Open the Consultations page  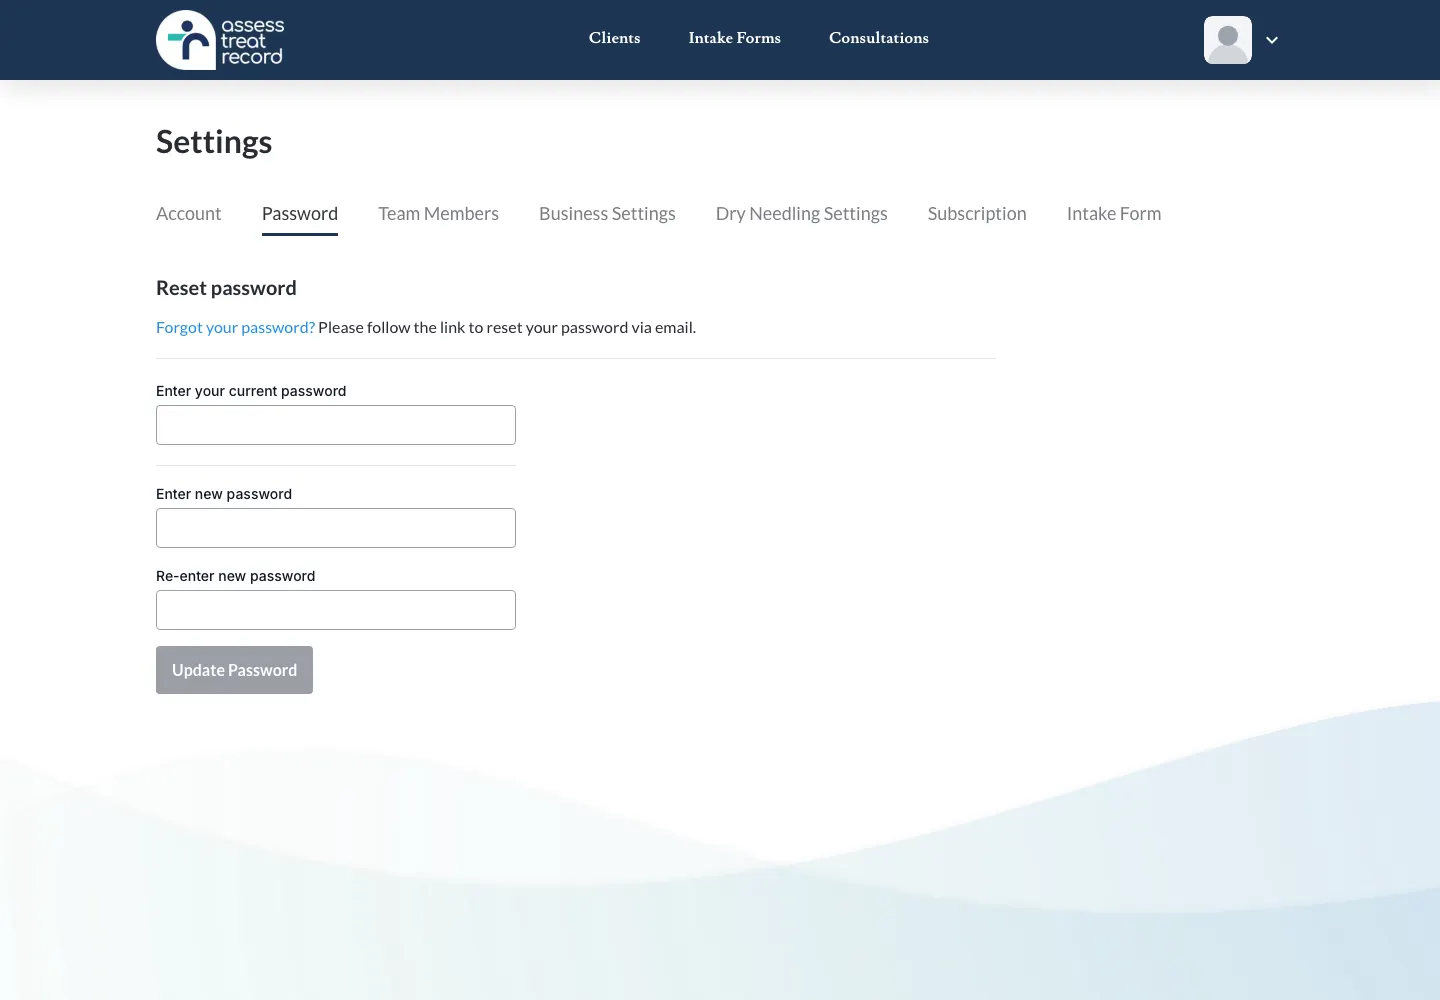point(879,38)
